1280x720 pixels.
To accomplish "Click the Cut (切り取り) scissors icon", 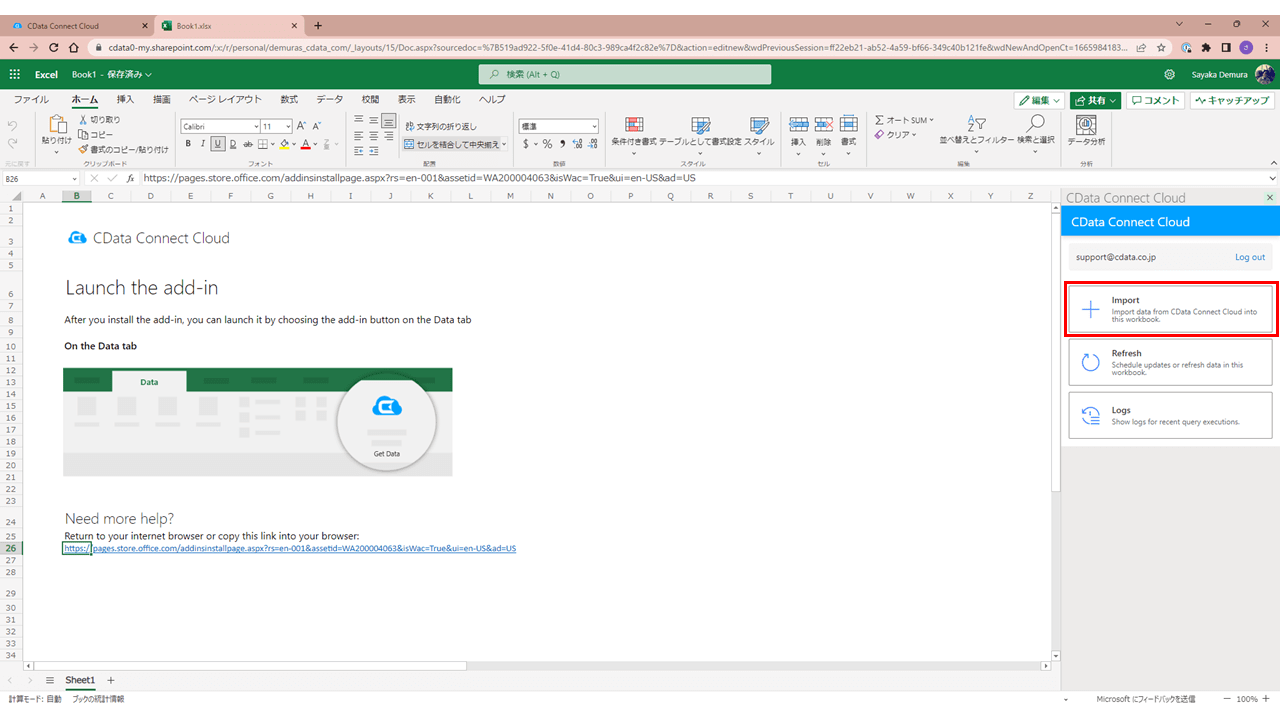I will coord(83,120).
